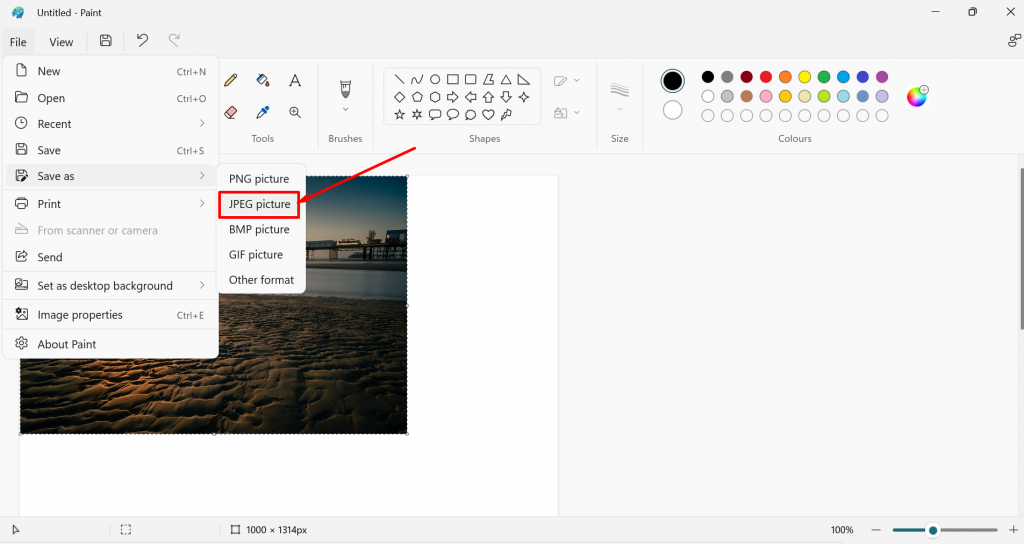Open the View menu
This screenshot has height=544, width=1024.
tap(61, 42)
